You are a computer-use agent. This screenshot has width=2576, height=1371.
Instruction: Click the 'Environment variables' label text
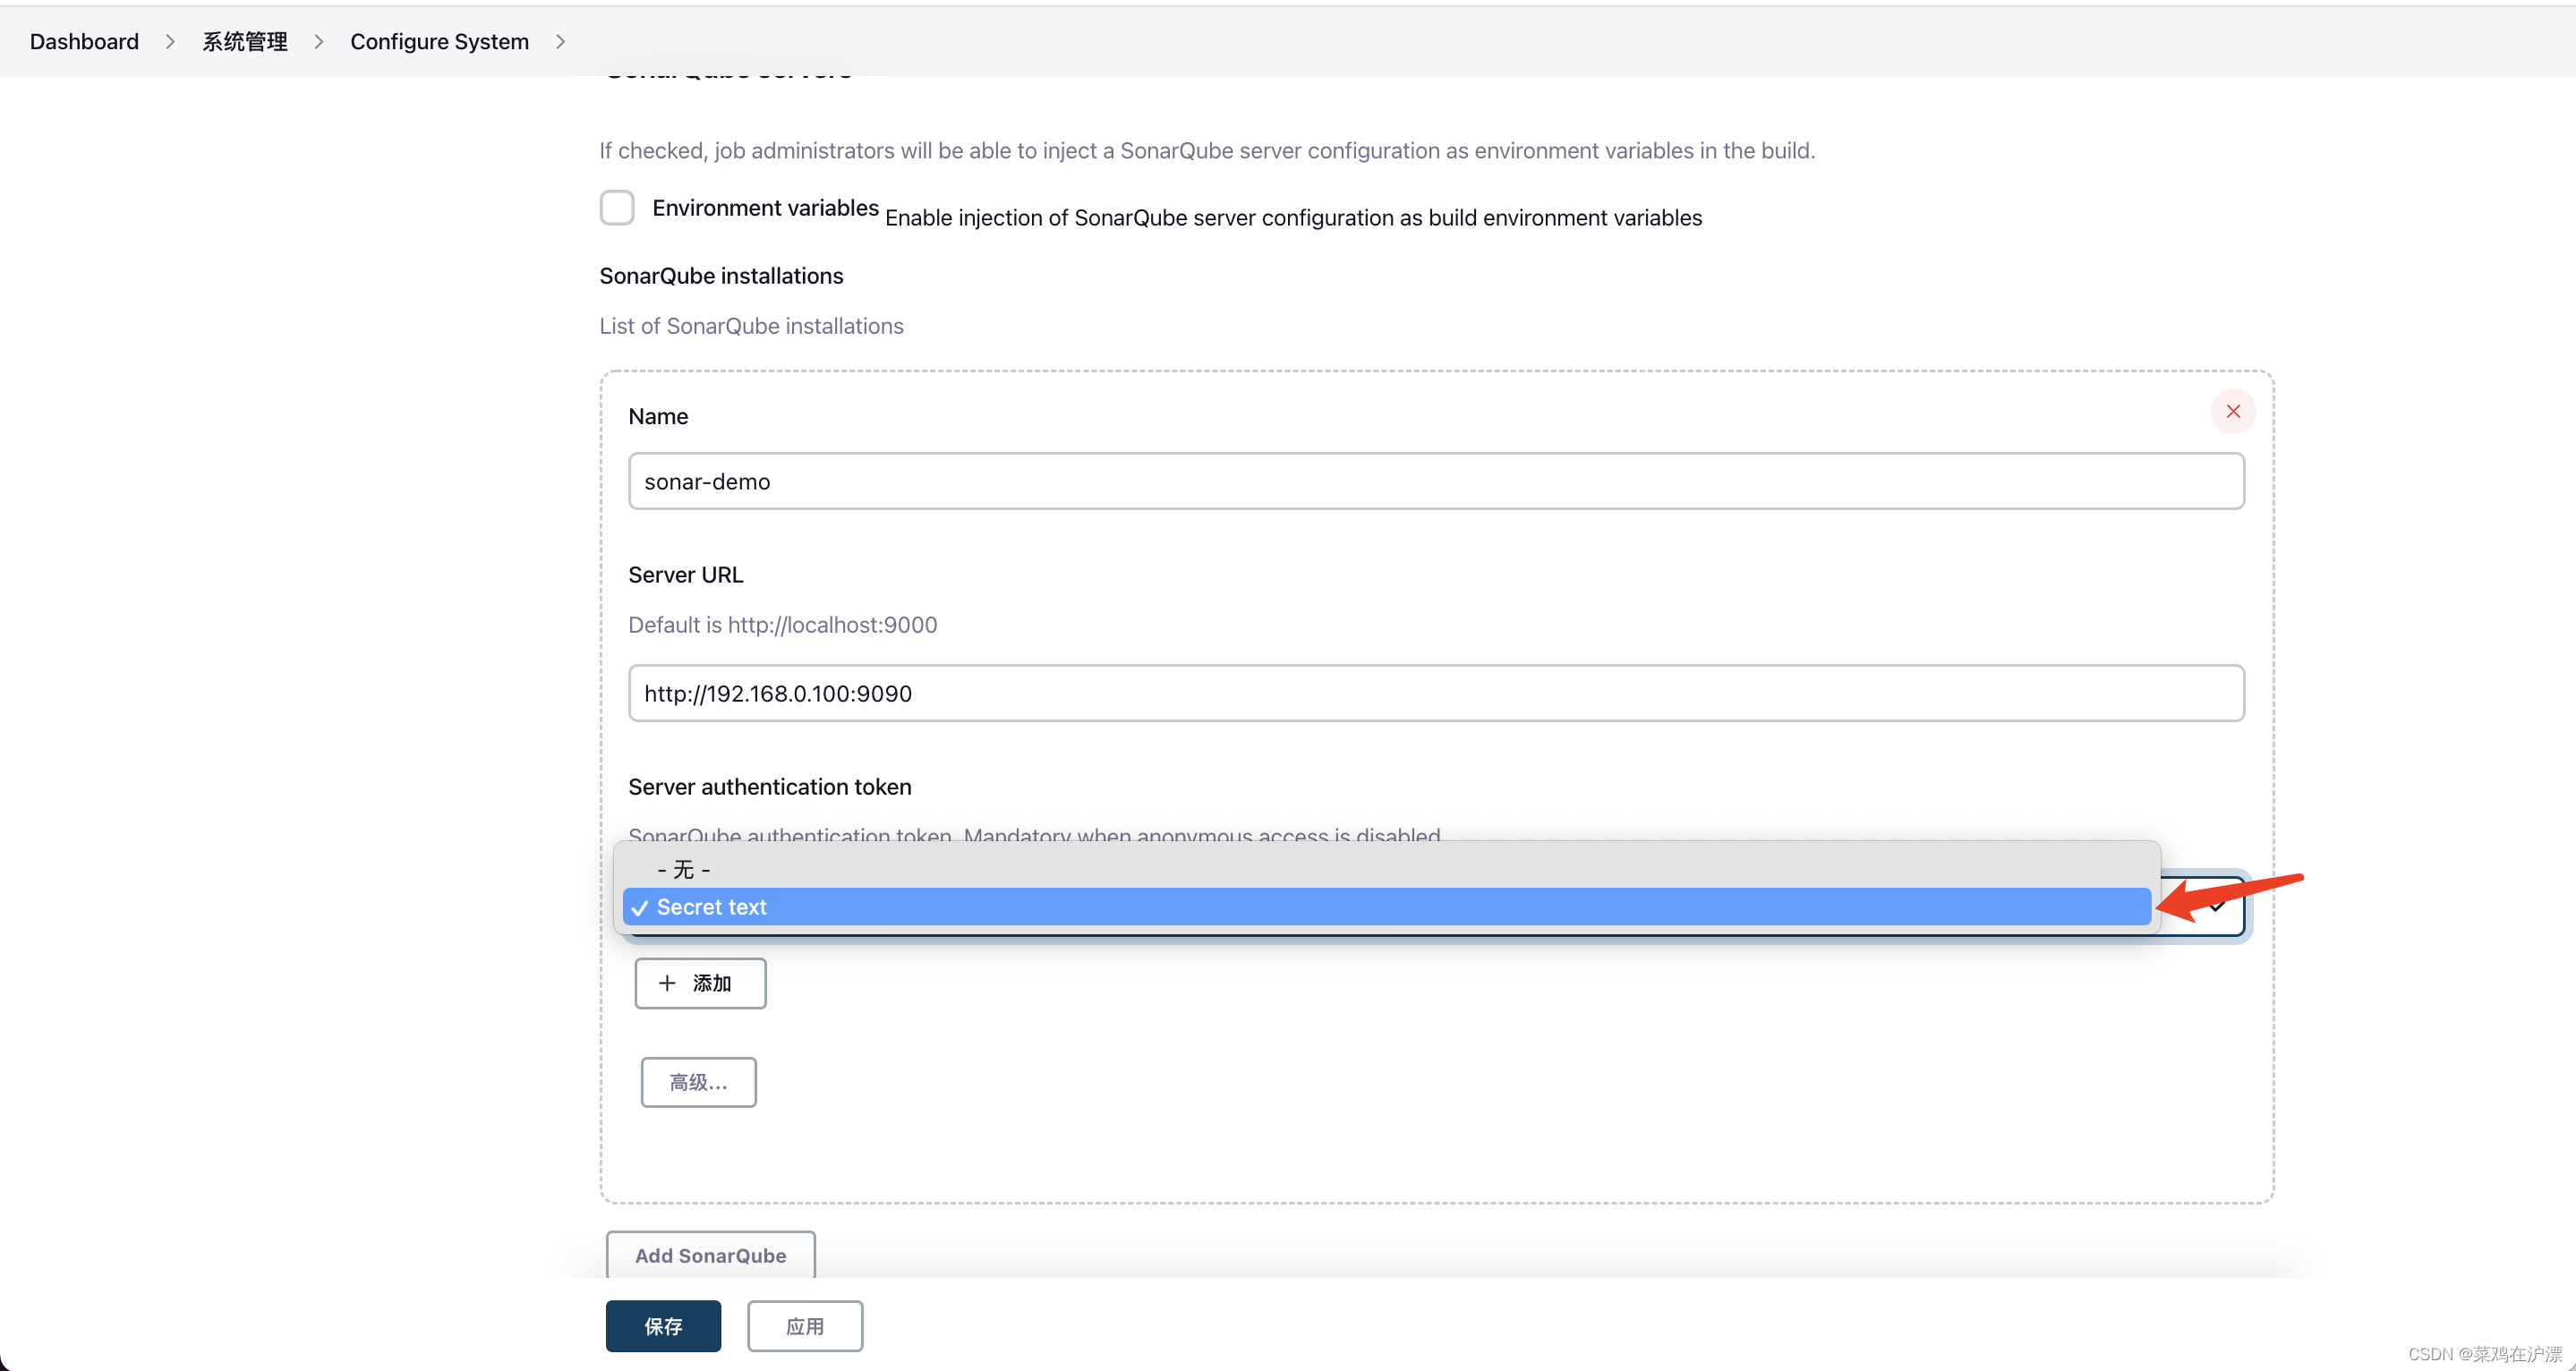point(765,208)
